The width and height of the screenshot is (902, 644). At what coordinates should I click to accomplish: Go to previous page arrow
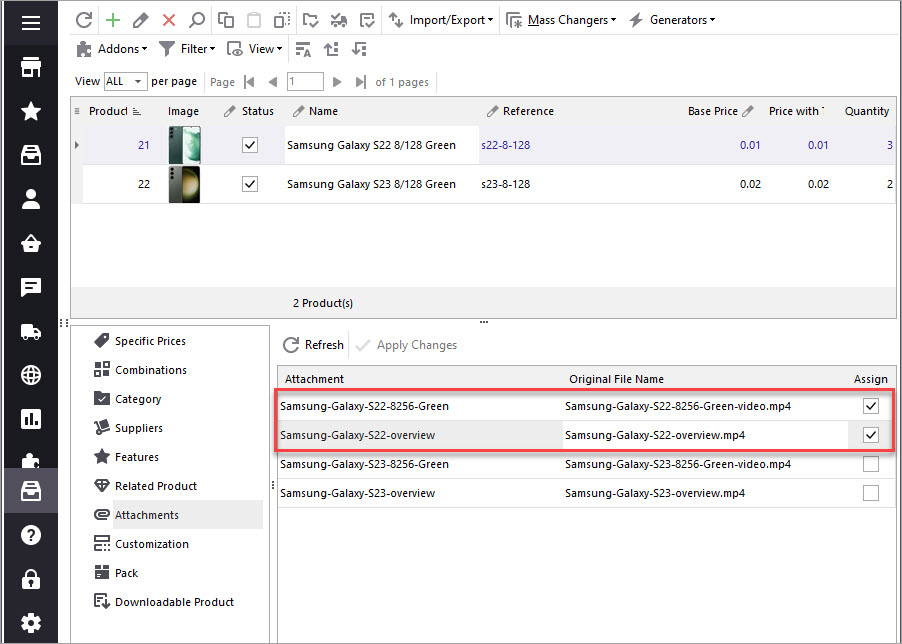tap(273, 82)
